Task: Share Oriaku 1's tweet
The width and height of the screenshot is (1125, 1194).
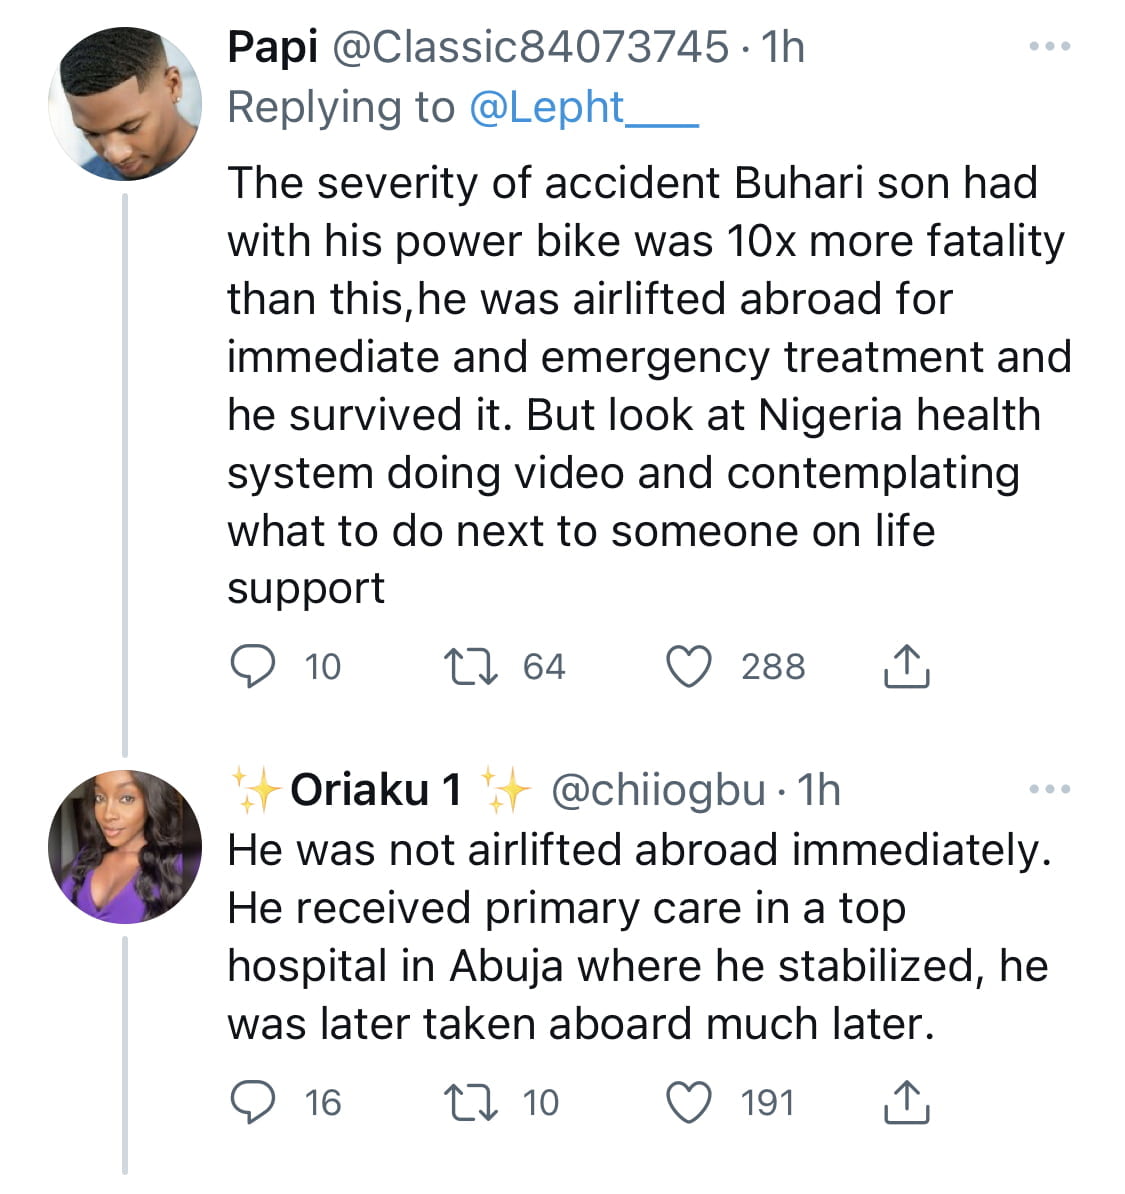Action: click(x=906, y=1103)
